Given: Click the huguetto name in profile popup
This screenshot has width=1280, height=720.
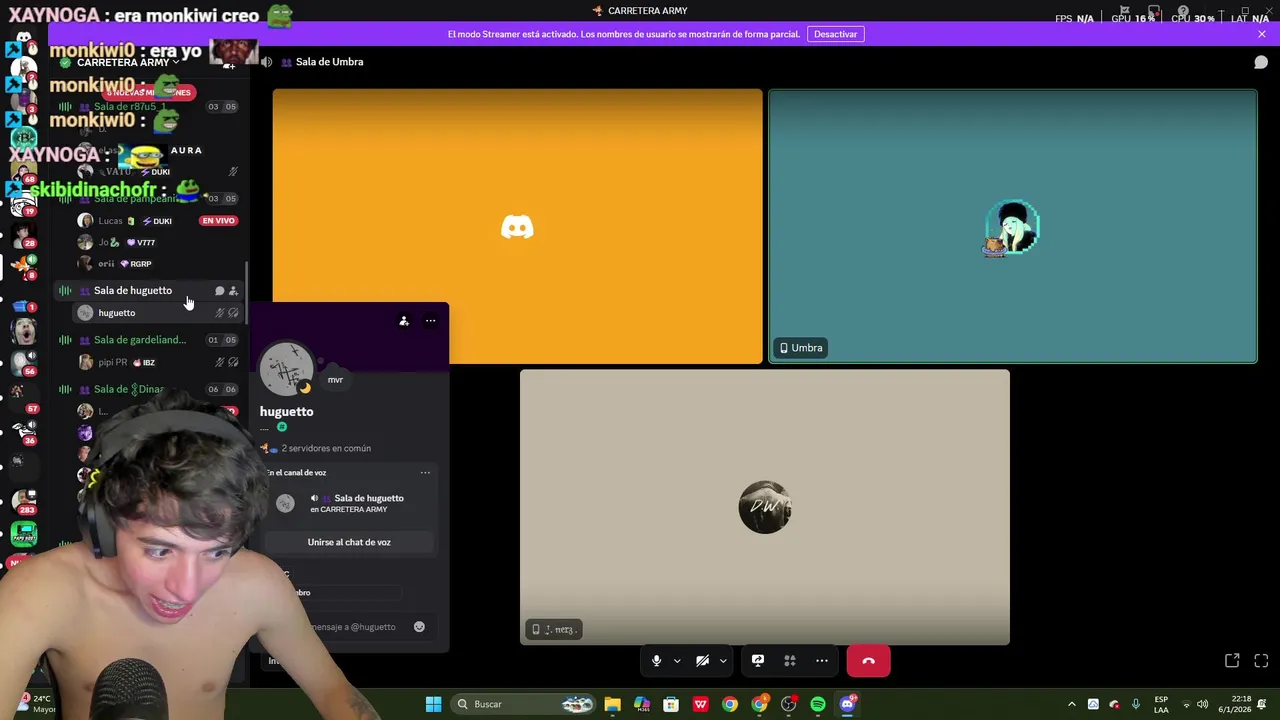Looking at the screenshot, I should point(287,412).
